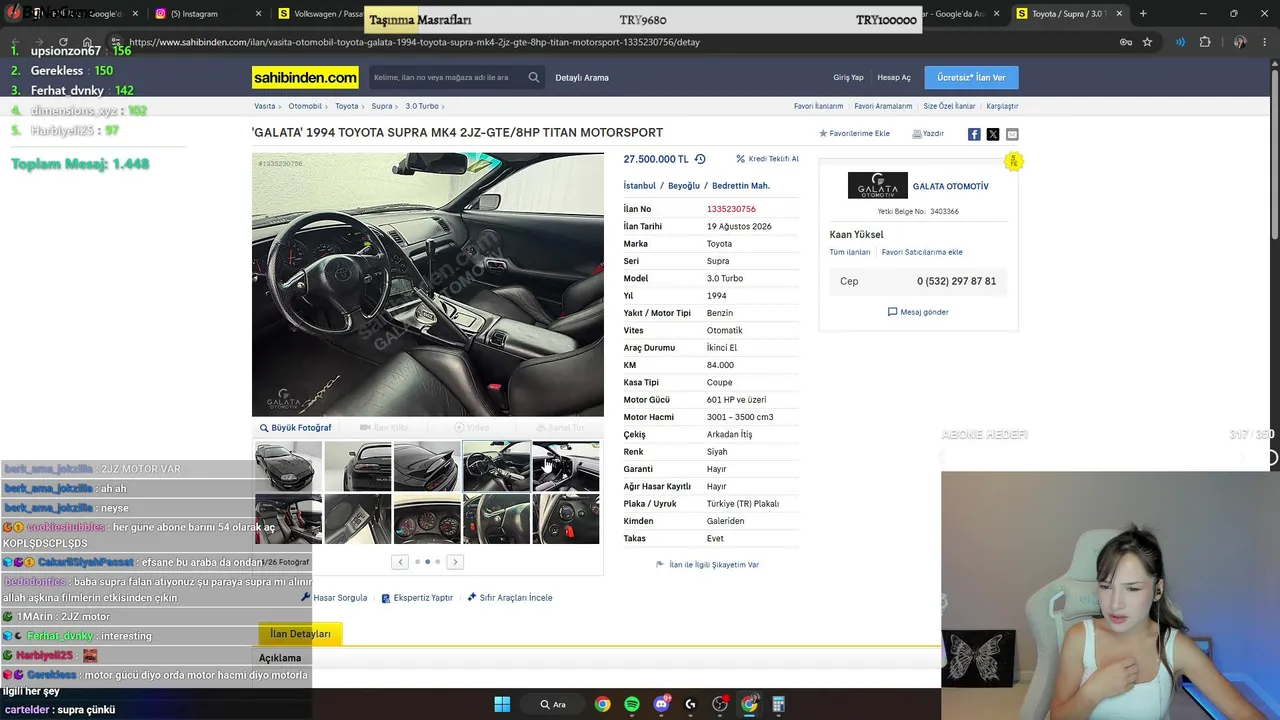Screen dimensions: 1280x720
Task: Go to Supra breadcrumb
Action: (382, 106)
